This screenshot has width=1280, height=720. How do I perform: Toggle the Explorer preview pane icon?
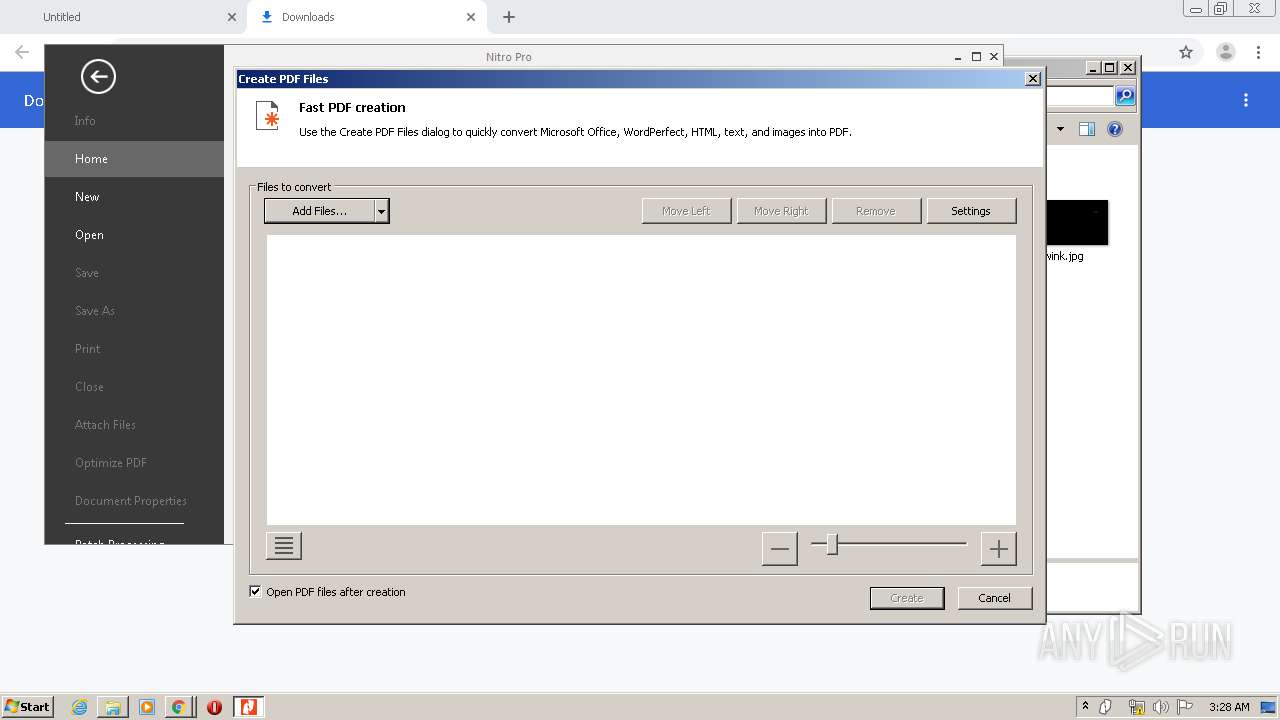point(1087,129)
